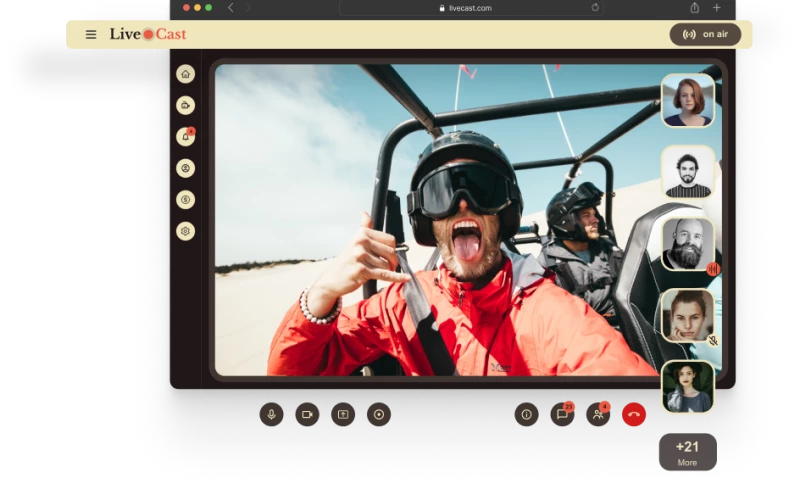This screenshot has width=800, height=480.
Task: Click the on air status button
Action: point(705,34)
